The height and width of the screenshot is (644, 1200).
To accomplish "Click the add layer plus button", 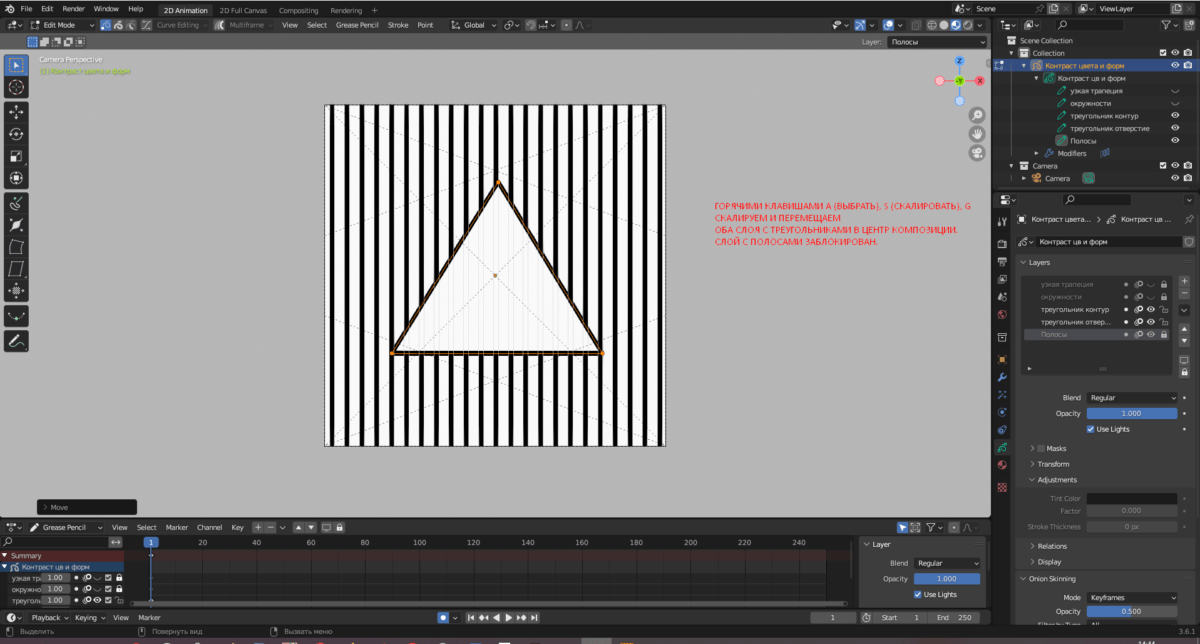I will [x=1184, y=281].
